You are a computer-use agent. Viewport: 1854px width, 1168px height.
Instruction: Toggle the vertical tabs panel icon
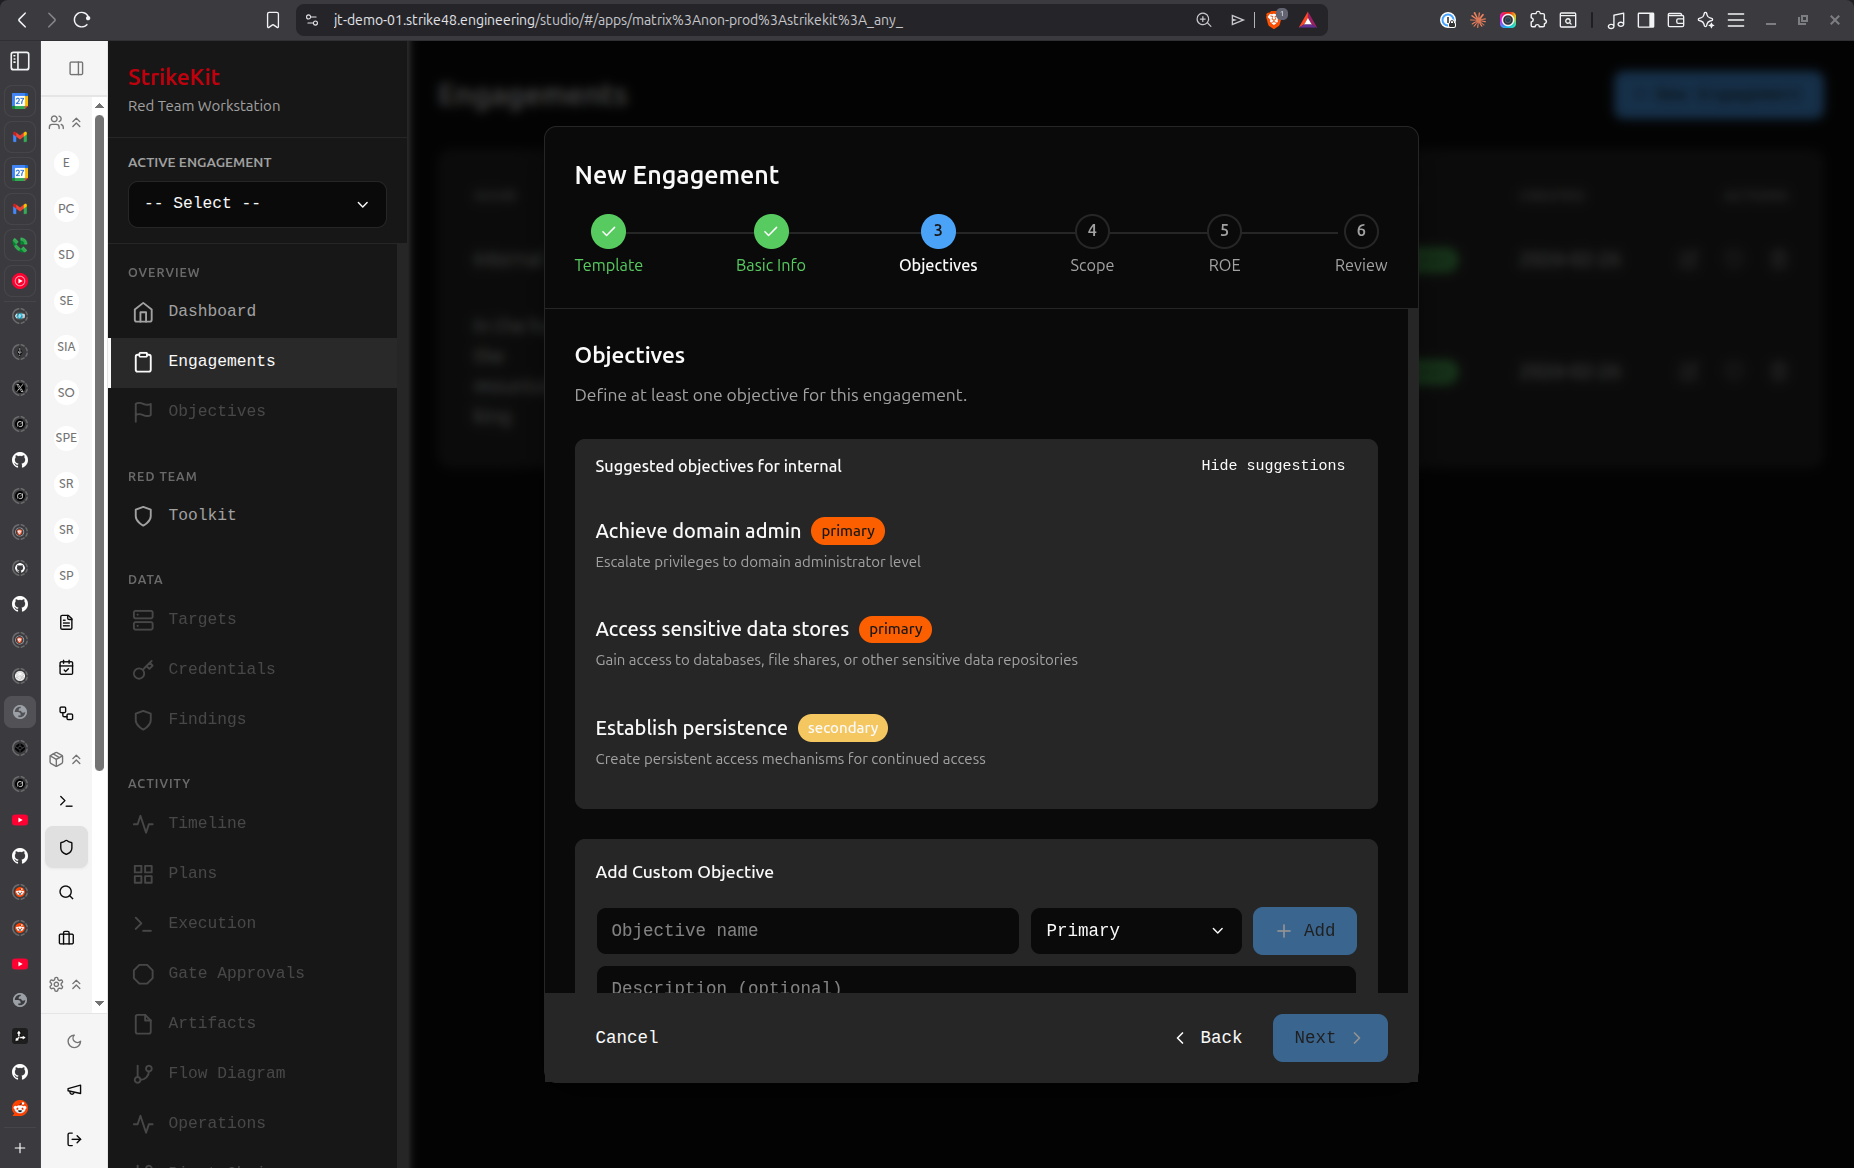(20, 61)
